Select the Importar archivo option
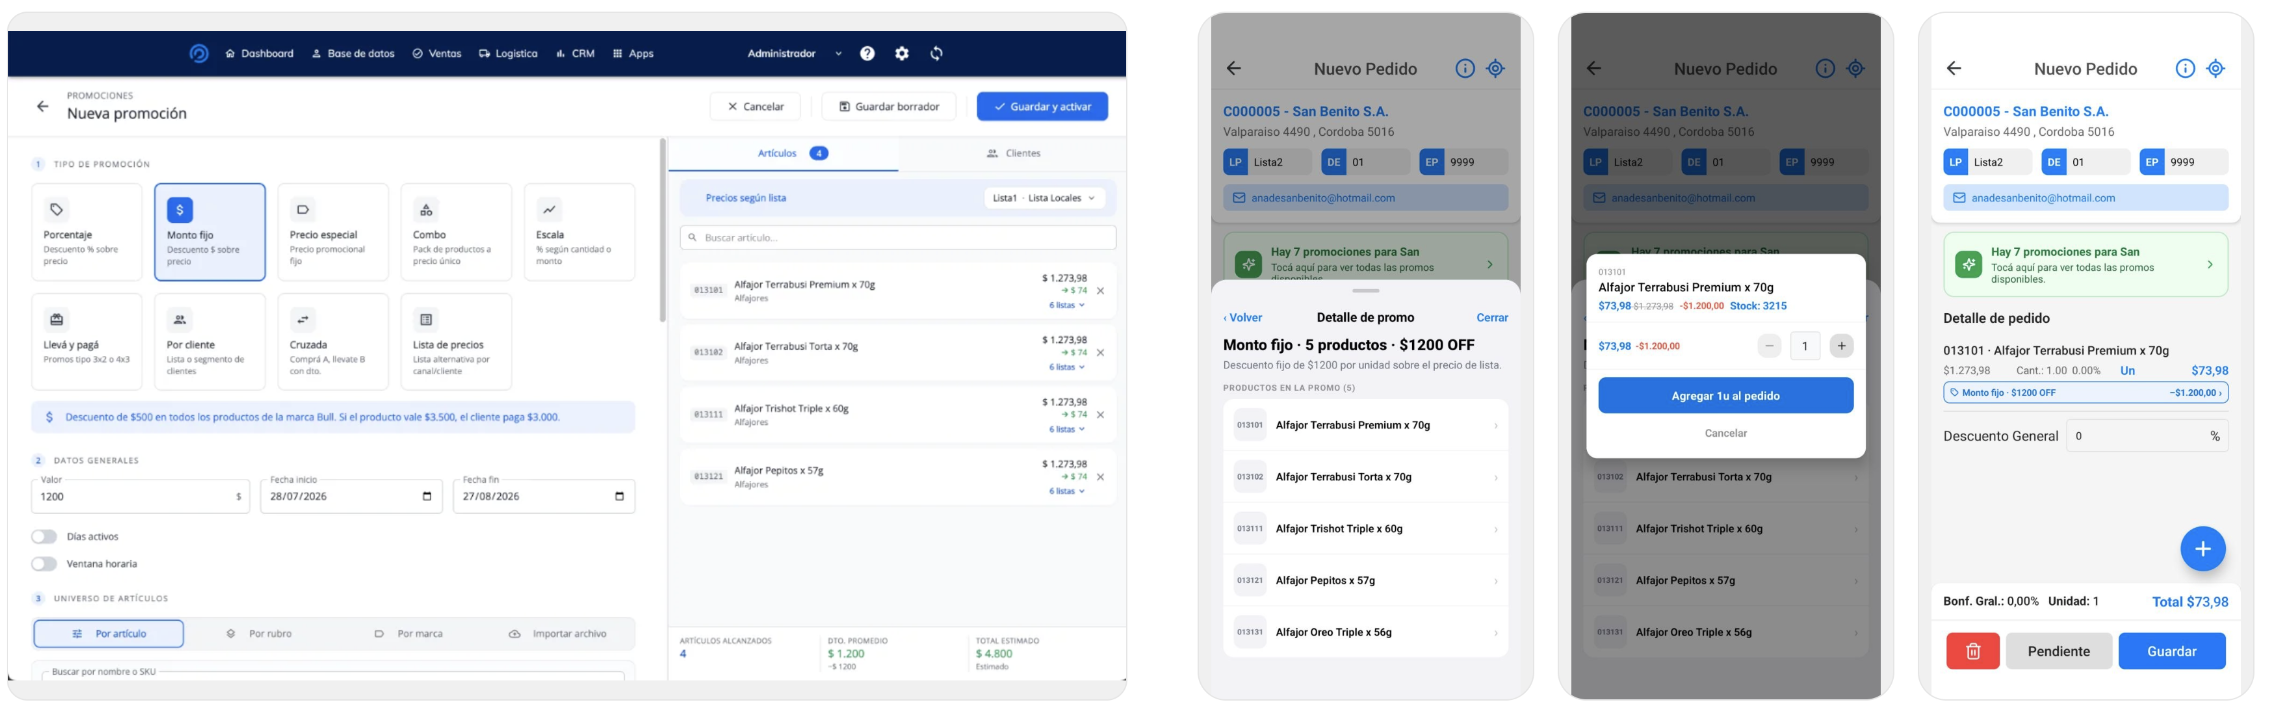Screen dimensions: 2270x718 (x=558, y=634)
